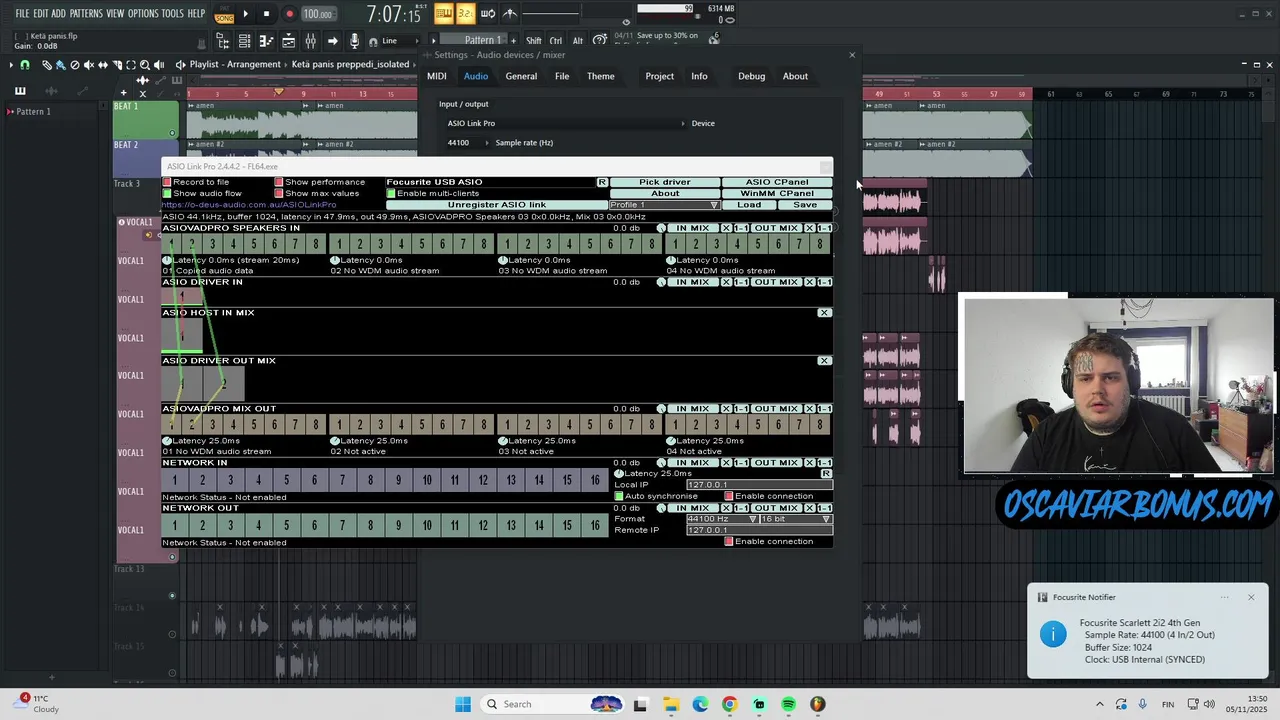1280x720 pixels.
Task: Switch to the Project settings tab
Action: [x=659, y=76]
